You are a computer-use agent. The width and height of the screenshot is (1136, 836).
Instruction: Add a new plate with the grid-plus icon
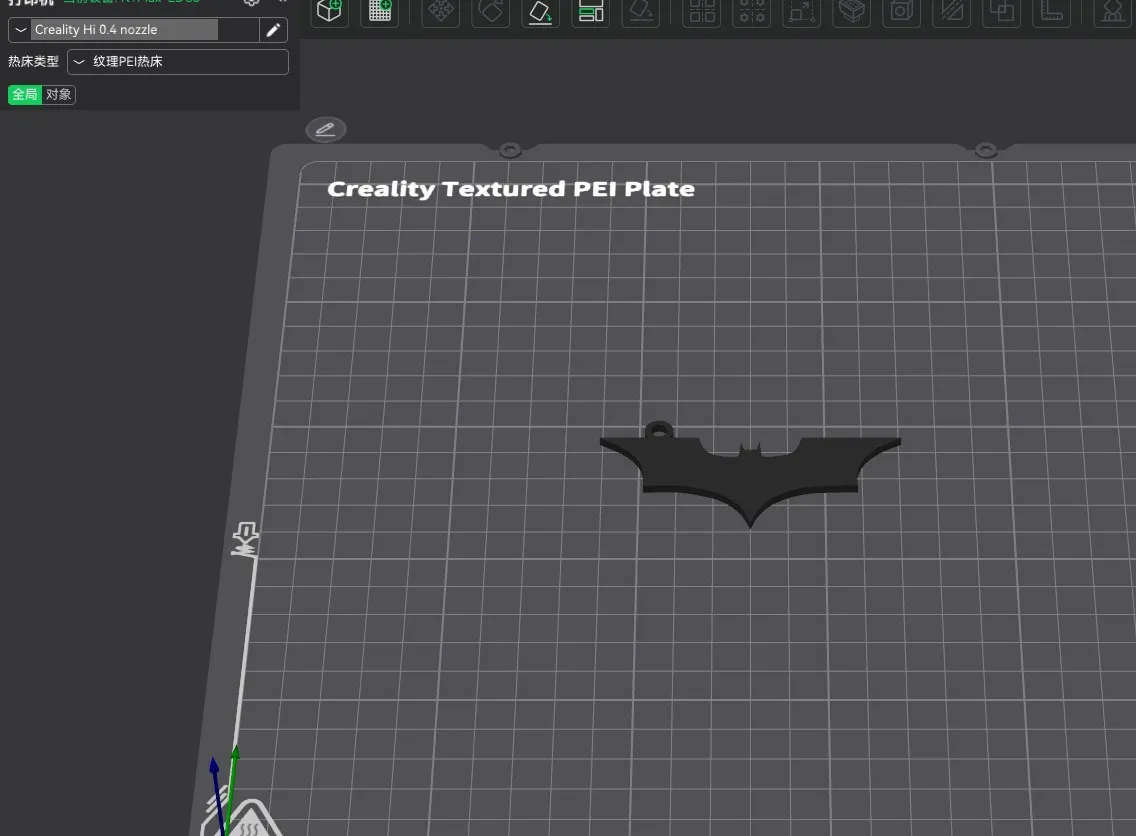coord(380,11)
